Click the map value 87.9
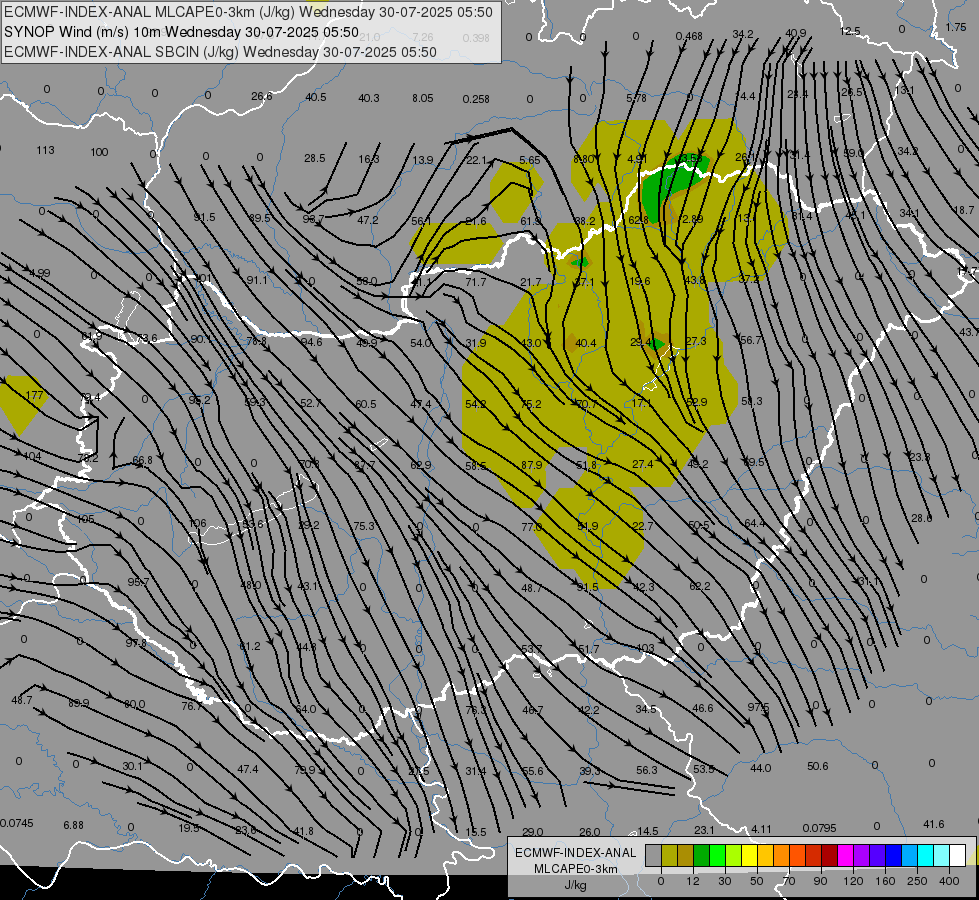The height and width of the screenshot is (900, 979). point(531,465)
